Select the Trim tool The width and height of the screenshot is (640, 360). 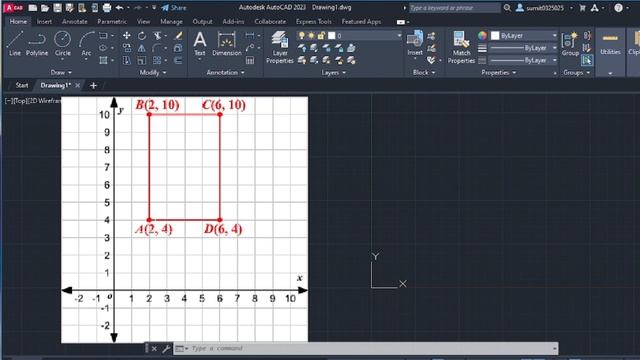click(157, 36)
